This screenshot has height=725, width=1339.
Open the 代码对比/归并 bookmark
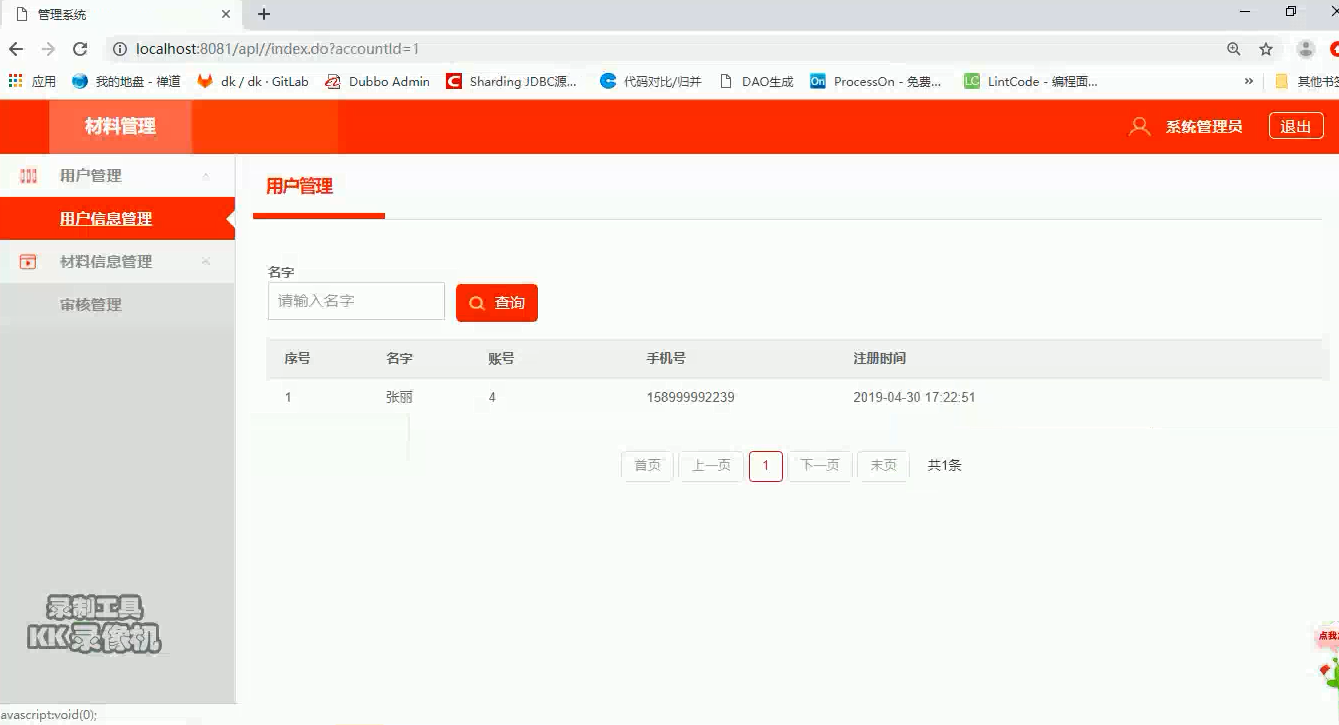(651, 81)
